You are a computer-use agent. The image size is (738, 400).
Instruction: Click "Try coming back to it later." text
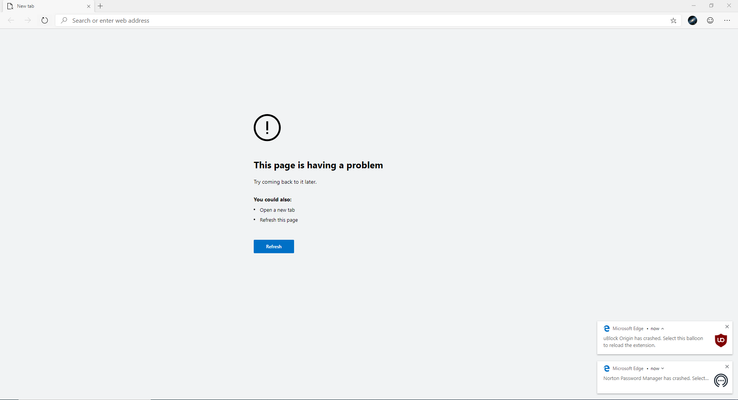[x=285, y=182]
